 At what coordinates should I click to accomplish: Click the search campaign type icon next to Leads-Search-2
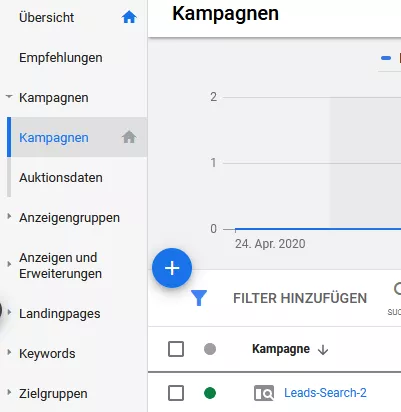(x=264, y=393)
